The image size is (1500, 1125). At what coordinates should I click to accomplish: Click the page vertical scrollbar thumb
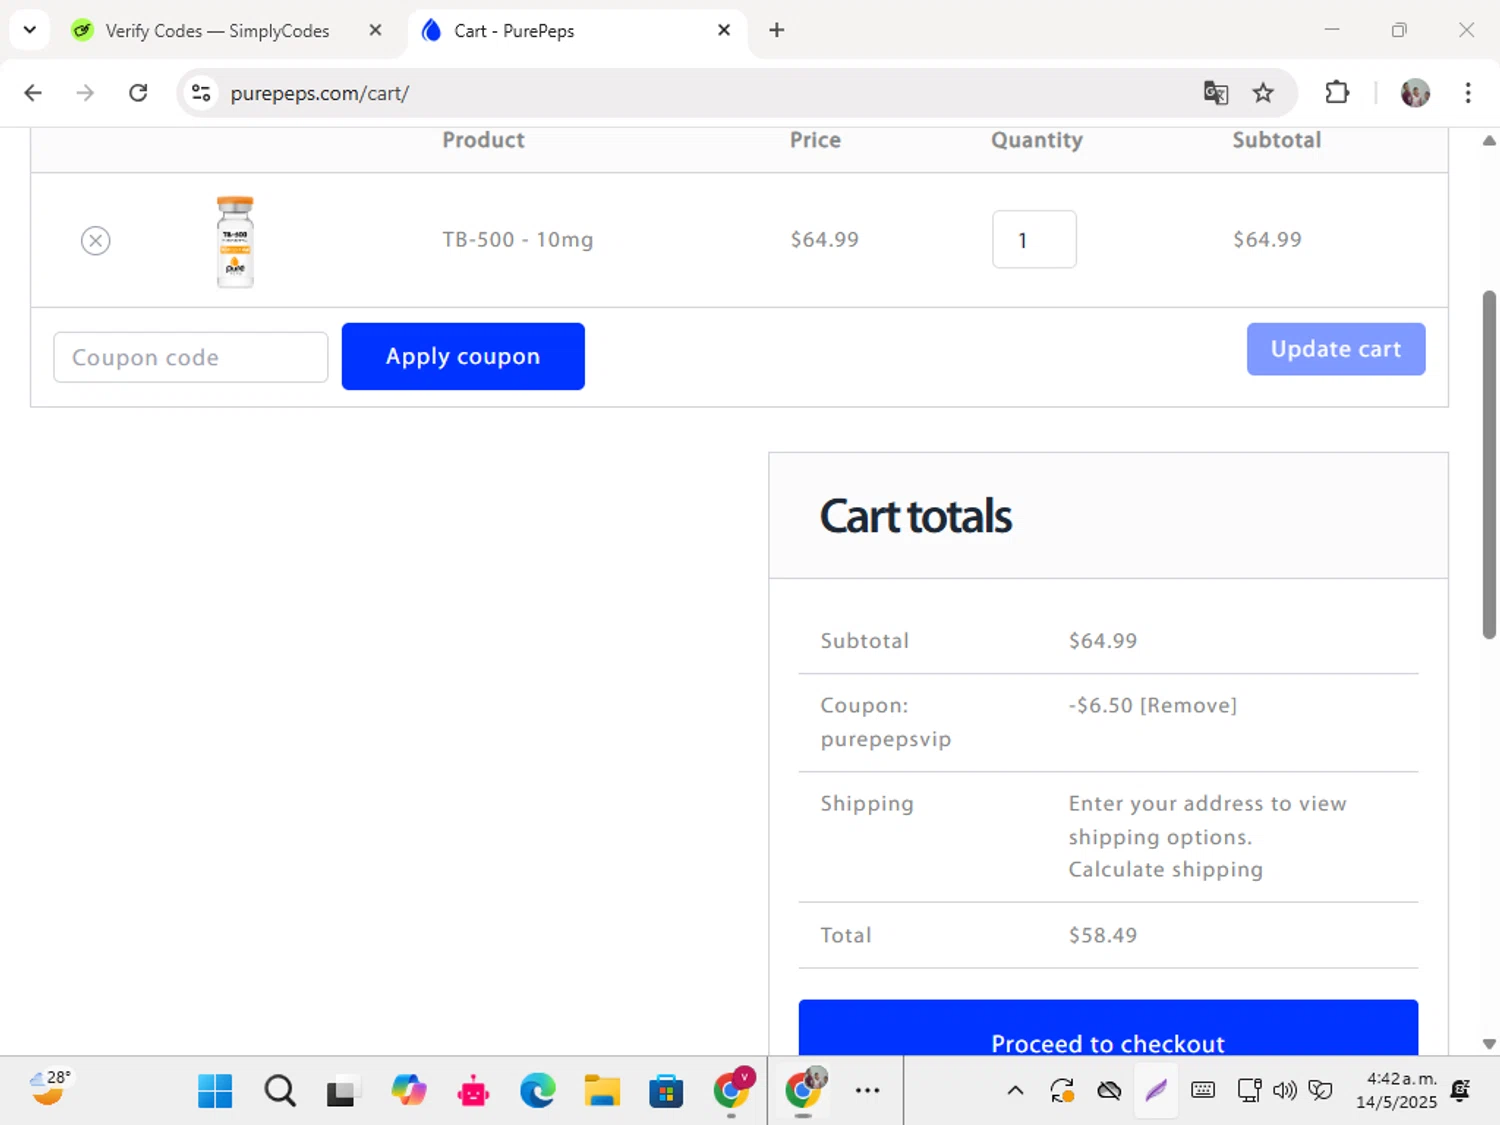(x=1489, y=464)
